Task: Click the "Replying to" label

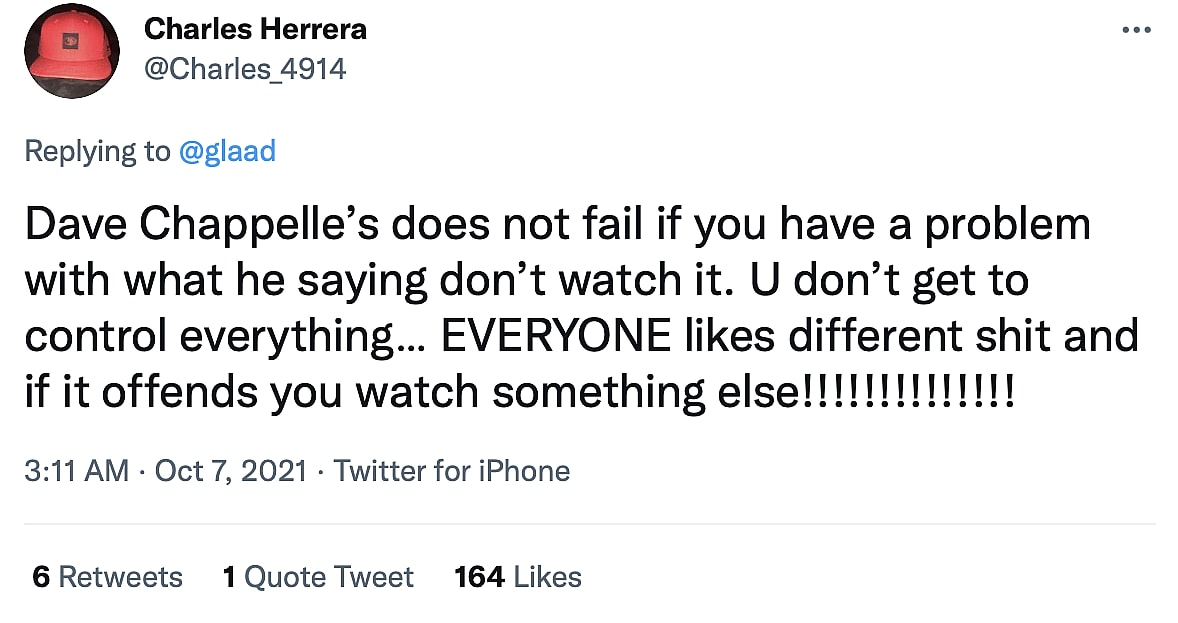Action: (97, 151)
